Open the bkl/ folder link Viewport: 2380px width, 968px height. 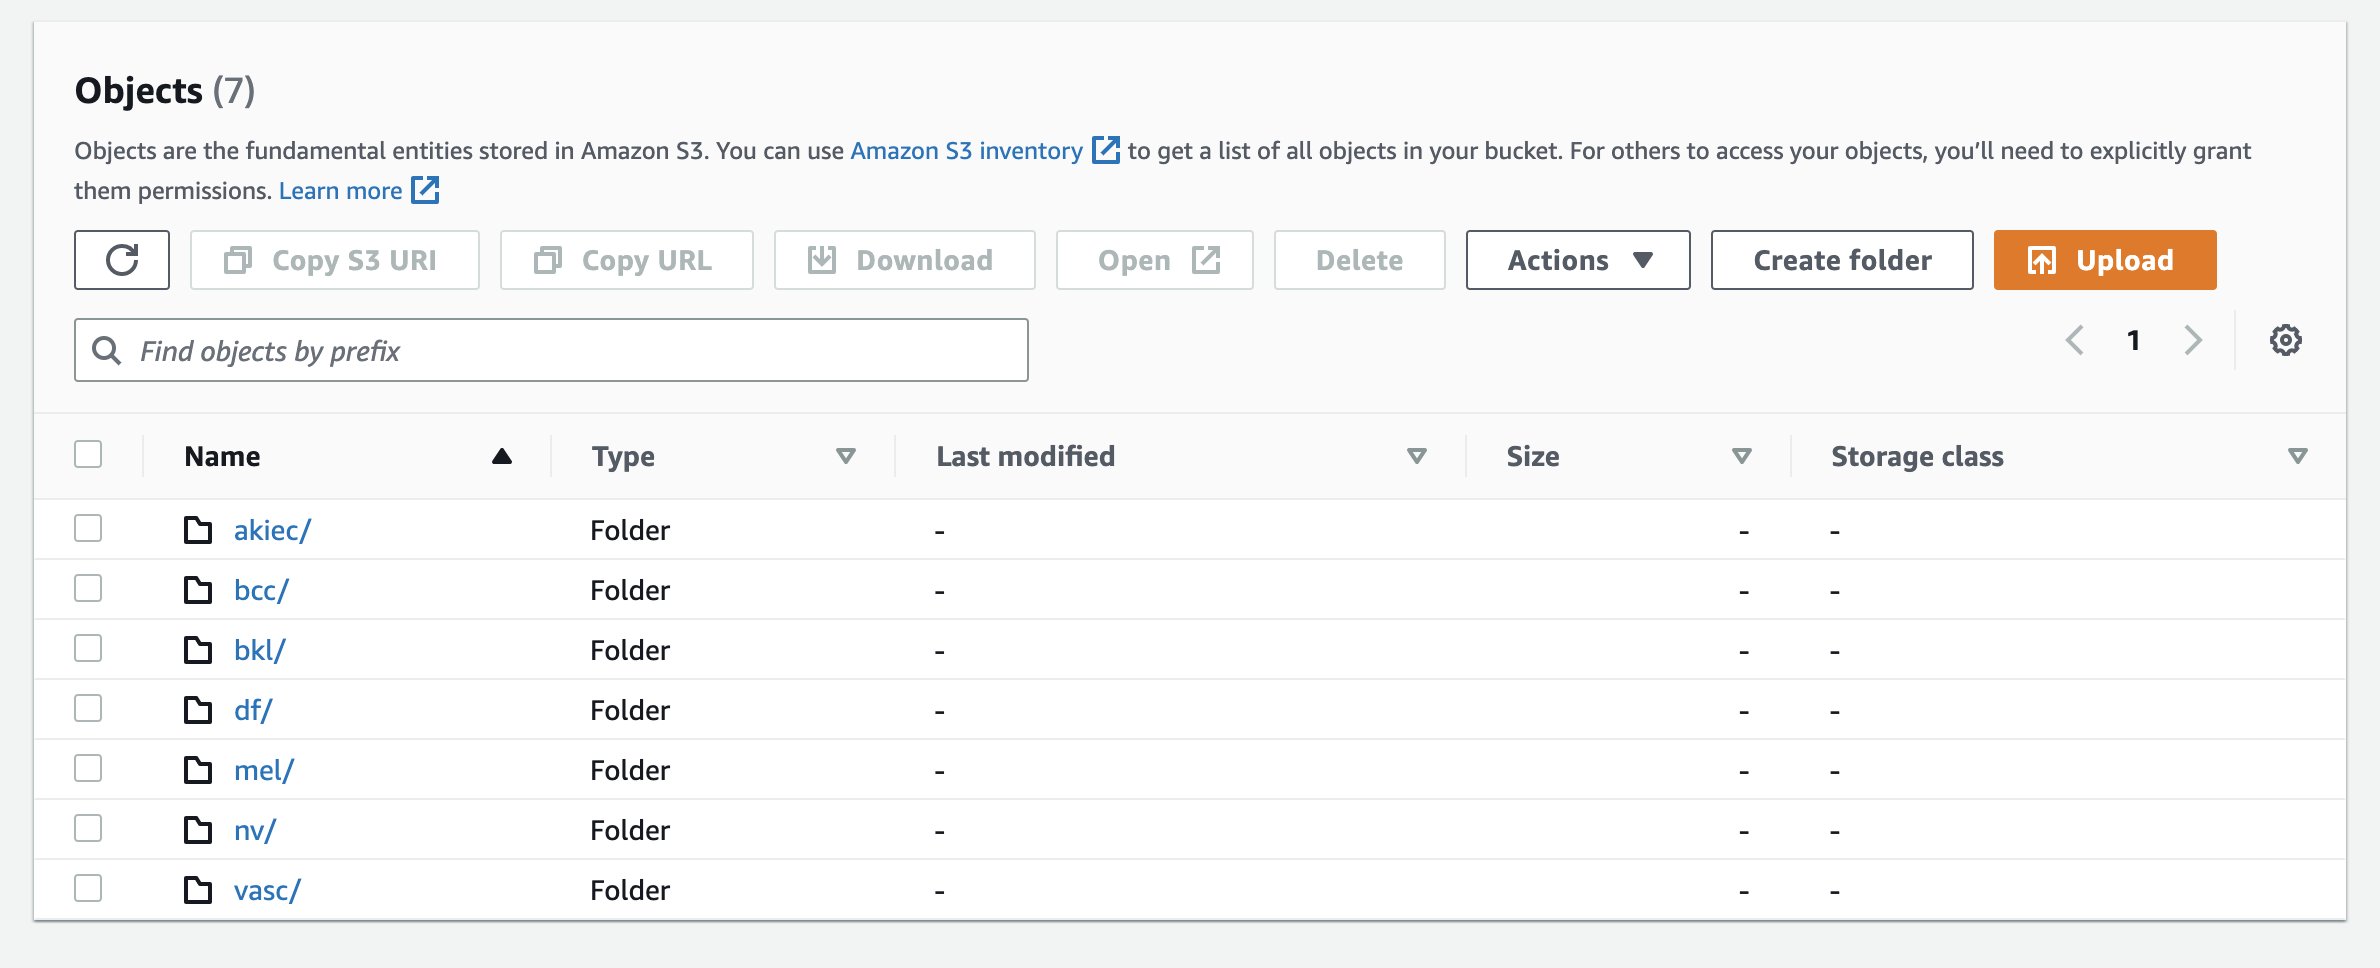coord(260,650)
